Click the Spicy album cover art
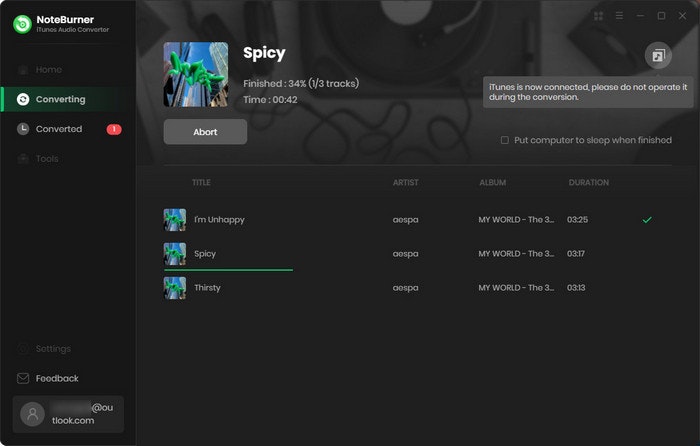Image resolution: width=700 pixels, height=446 pixels. tap(196, 75)
